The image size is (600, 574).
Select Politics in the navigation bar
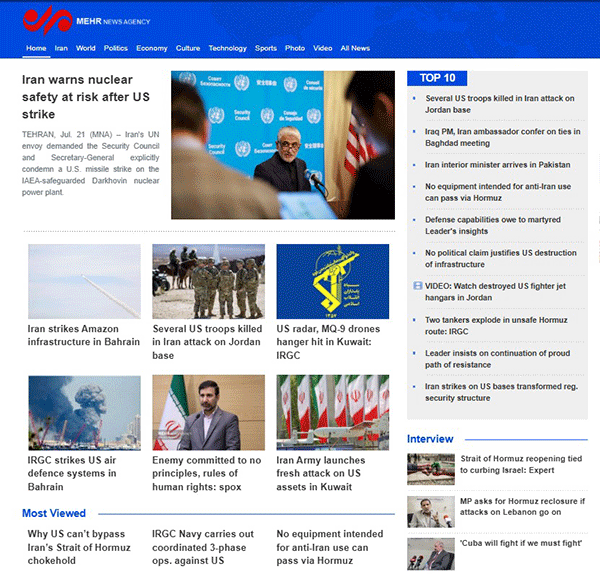coord(116,48)
